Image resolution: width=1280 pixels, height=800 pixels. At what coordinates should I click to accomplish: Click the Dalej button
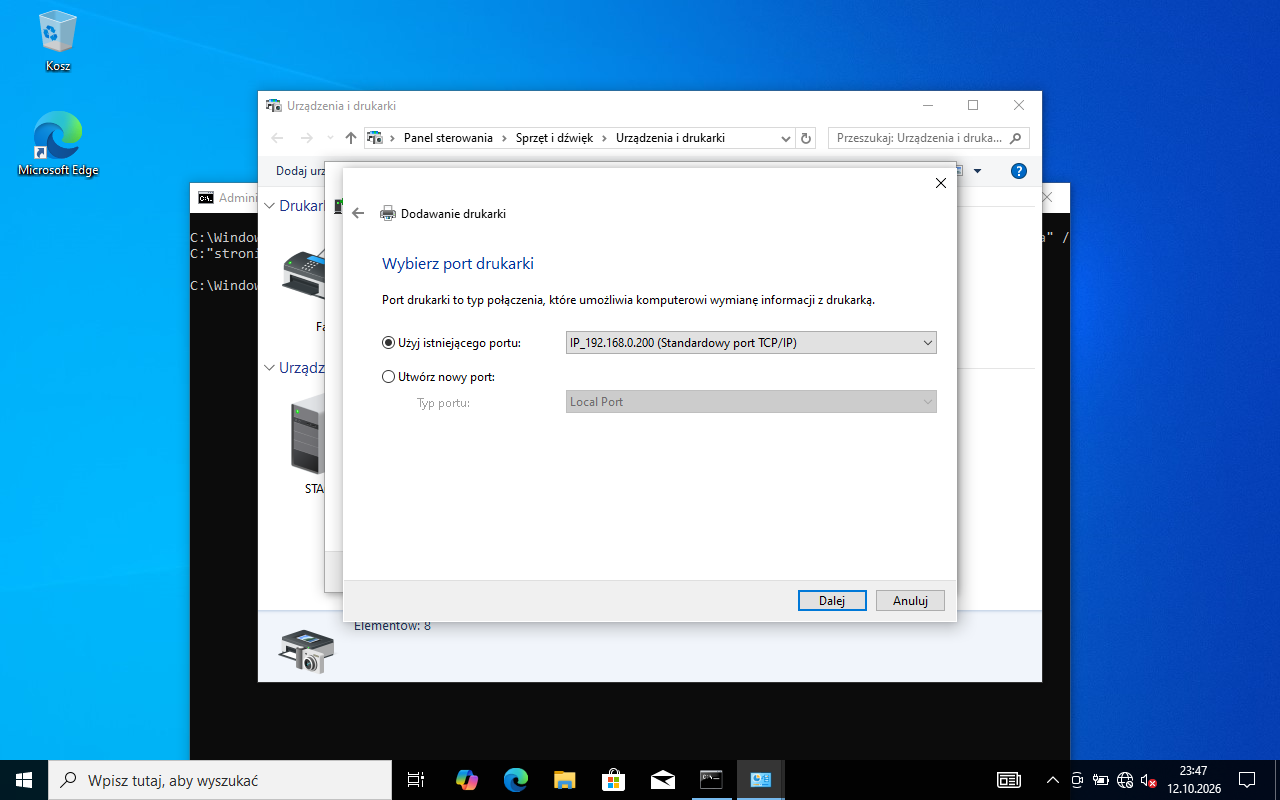tap(832, 601)
